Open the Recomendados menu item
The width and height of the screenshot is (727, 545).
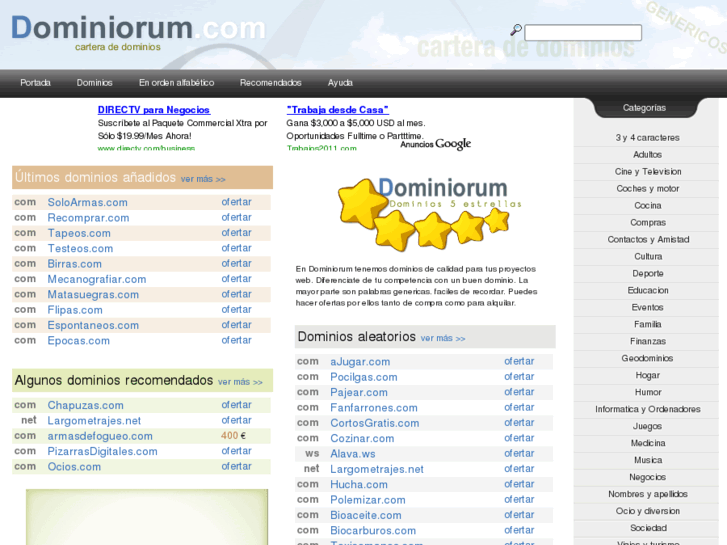(270, 83)
